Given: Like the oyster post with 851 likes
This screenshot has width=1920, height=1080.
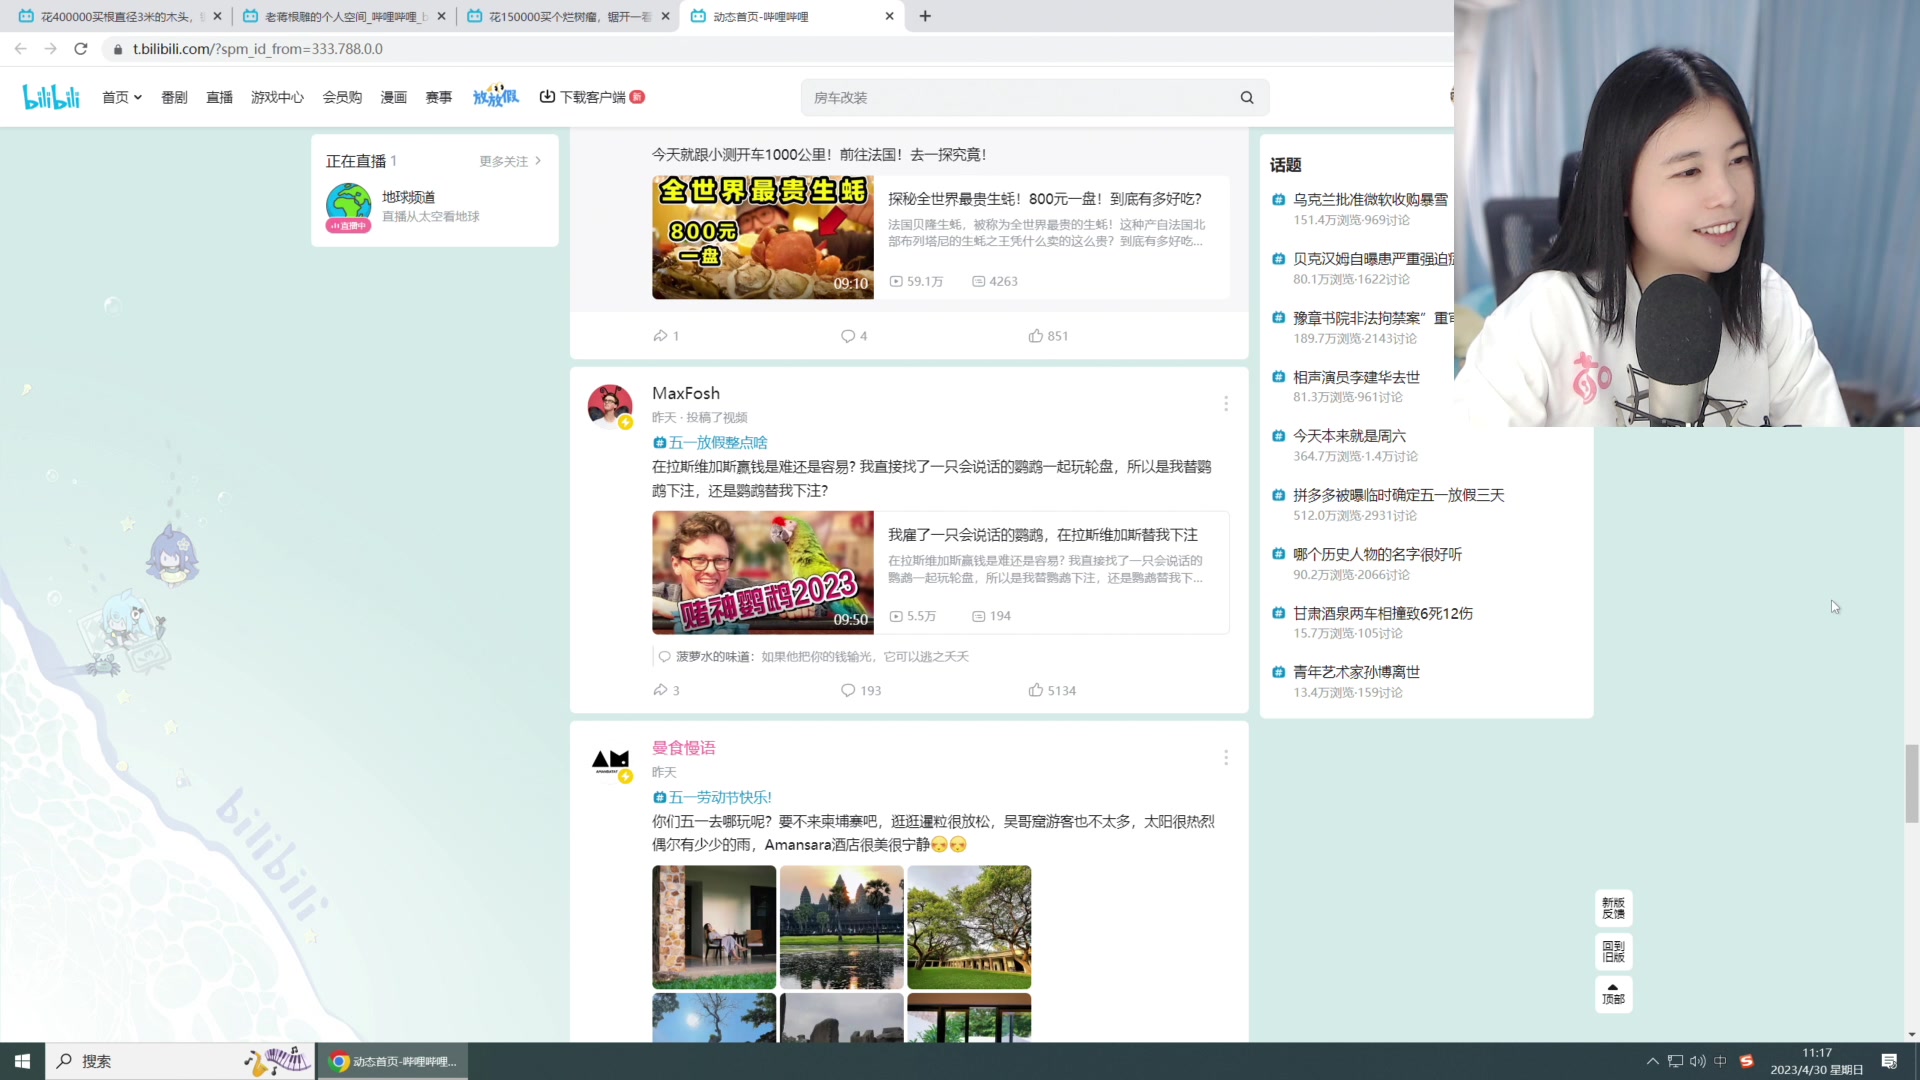Looking at the screenshot, I should click(x=1036, y=336).
